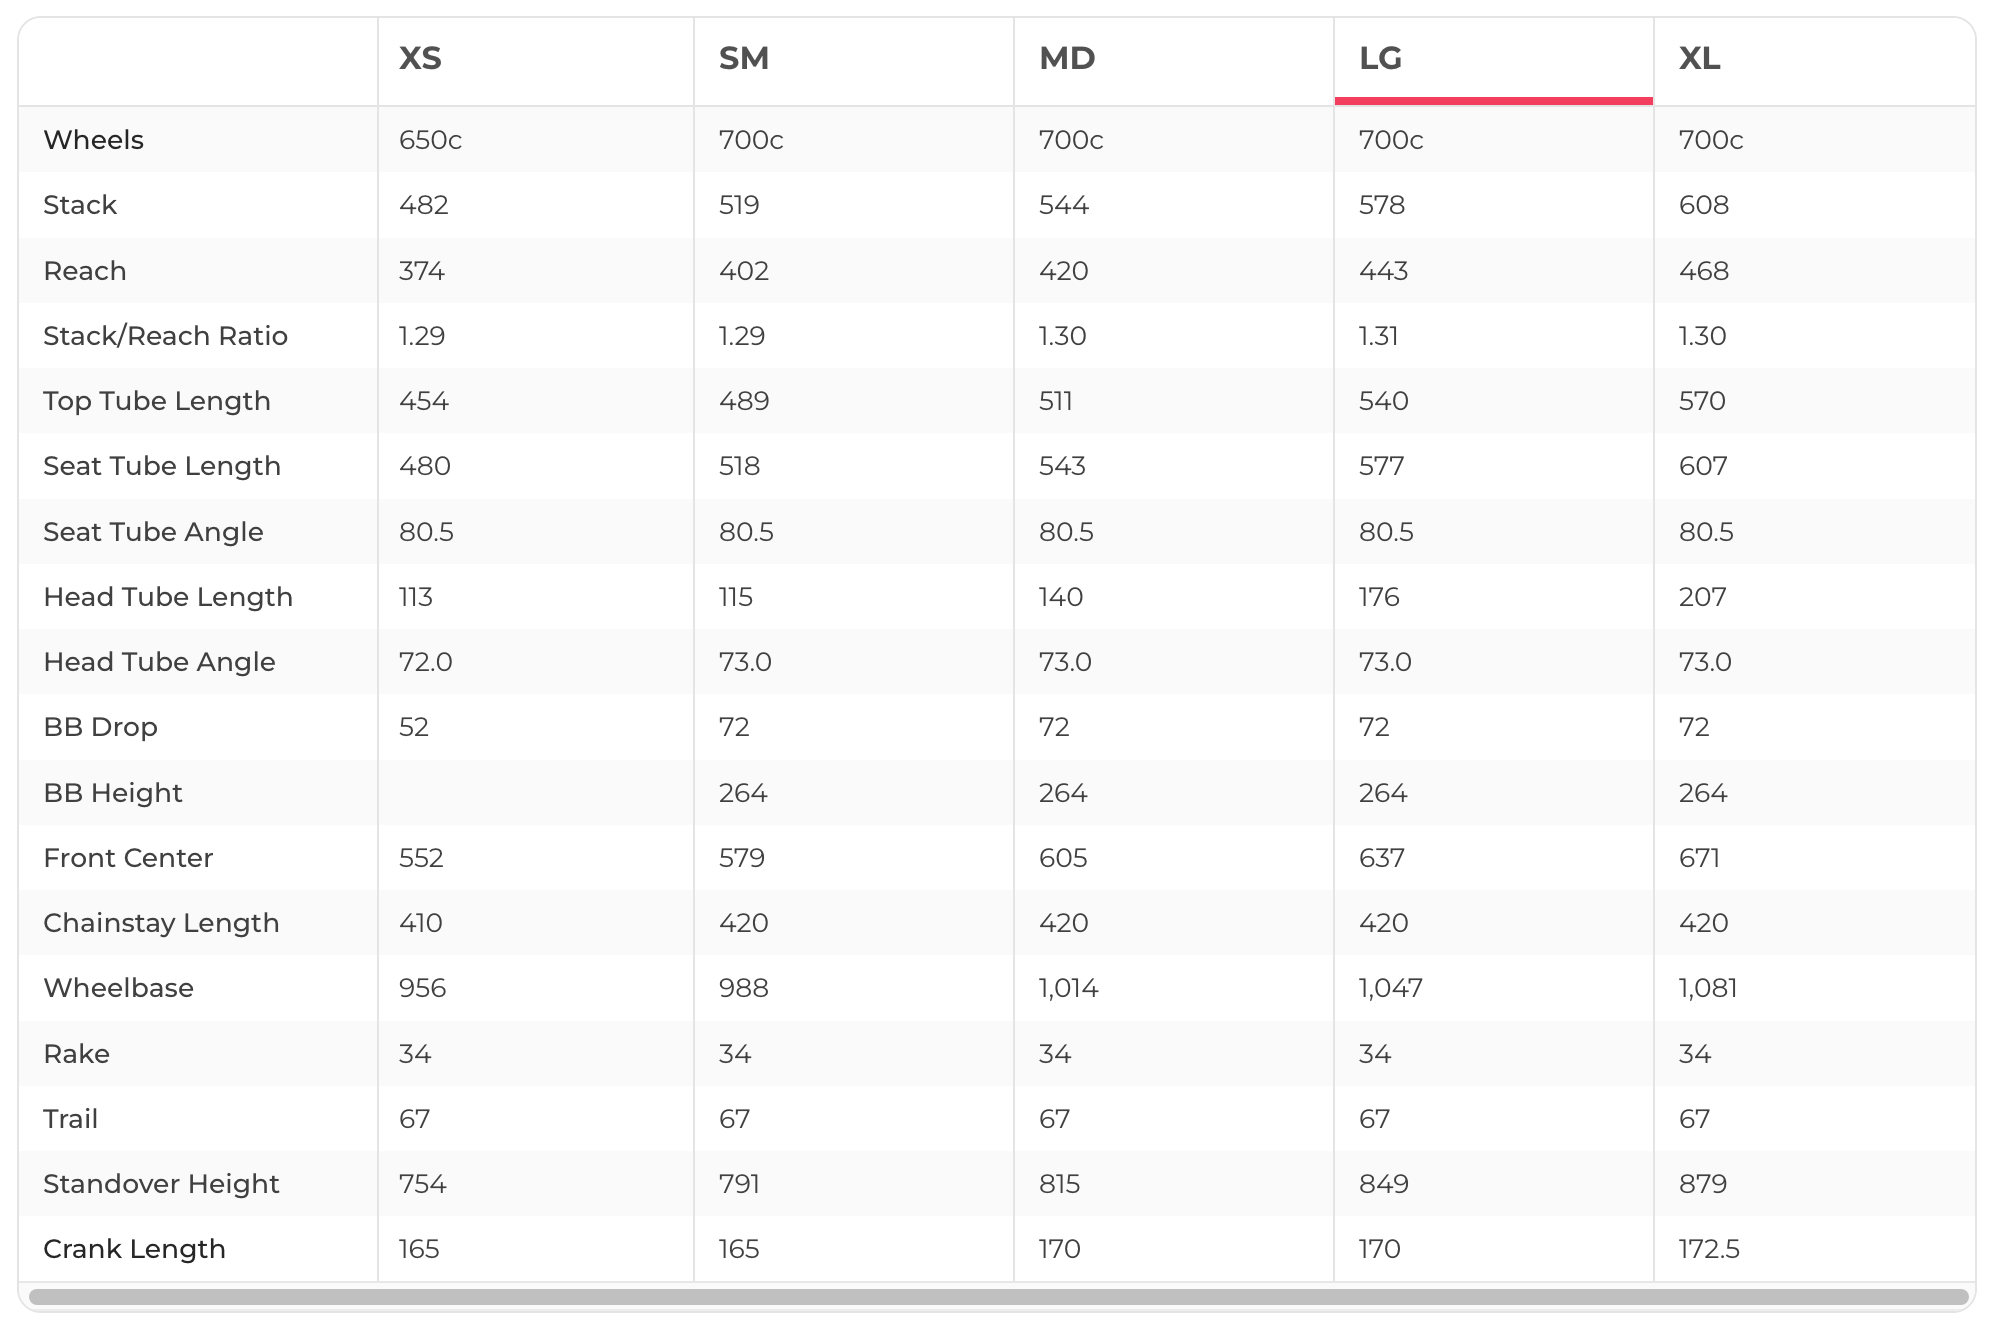Image resolution: width=1998 pixels, height=1330 pixels.
Task: Click the Wheelbase row label
Action: pyautogui.click(x=118, y=988)
